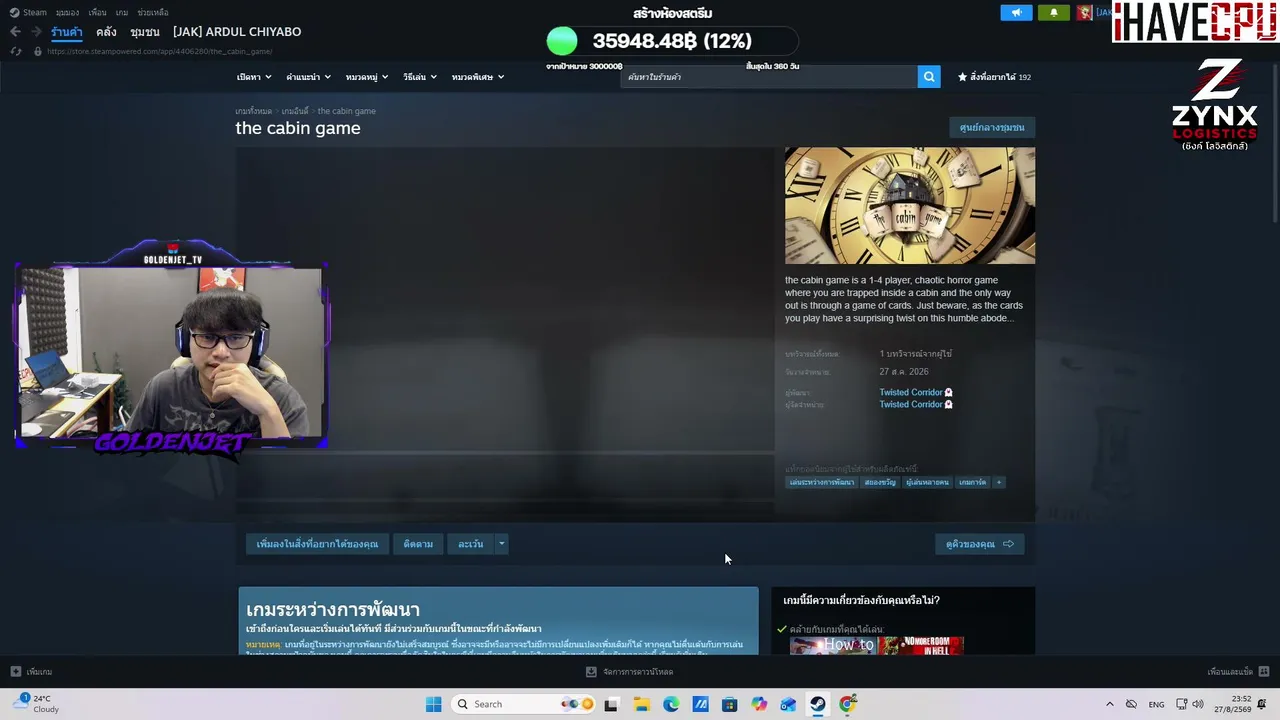
Task: Open the friends and chat icon
Action: coord(1264,672)
